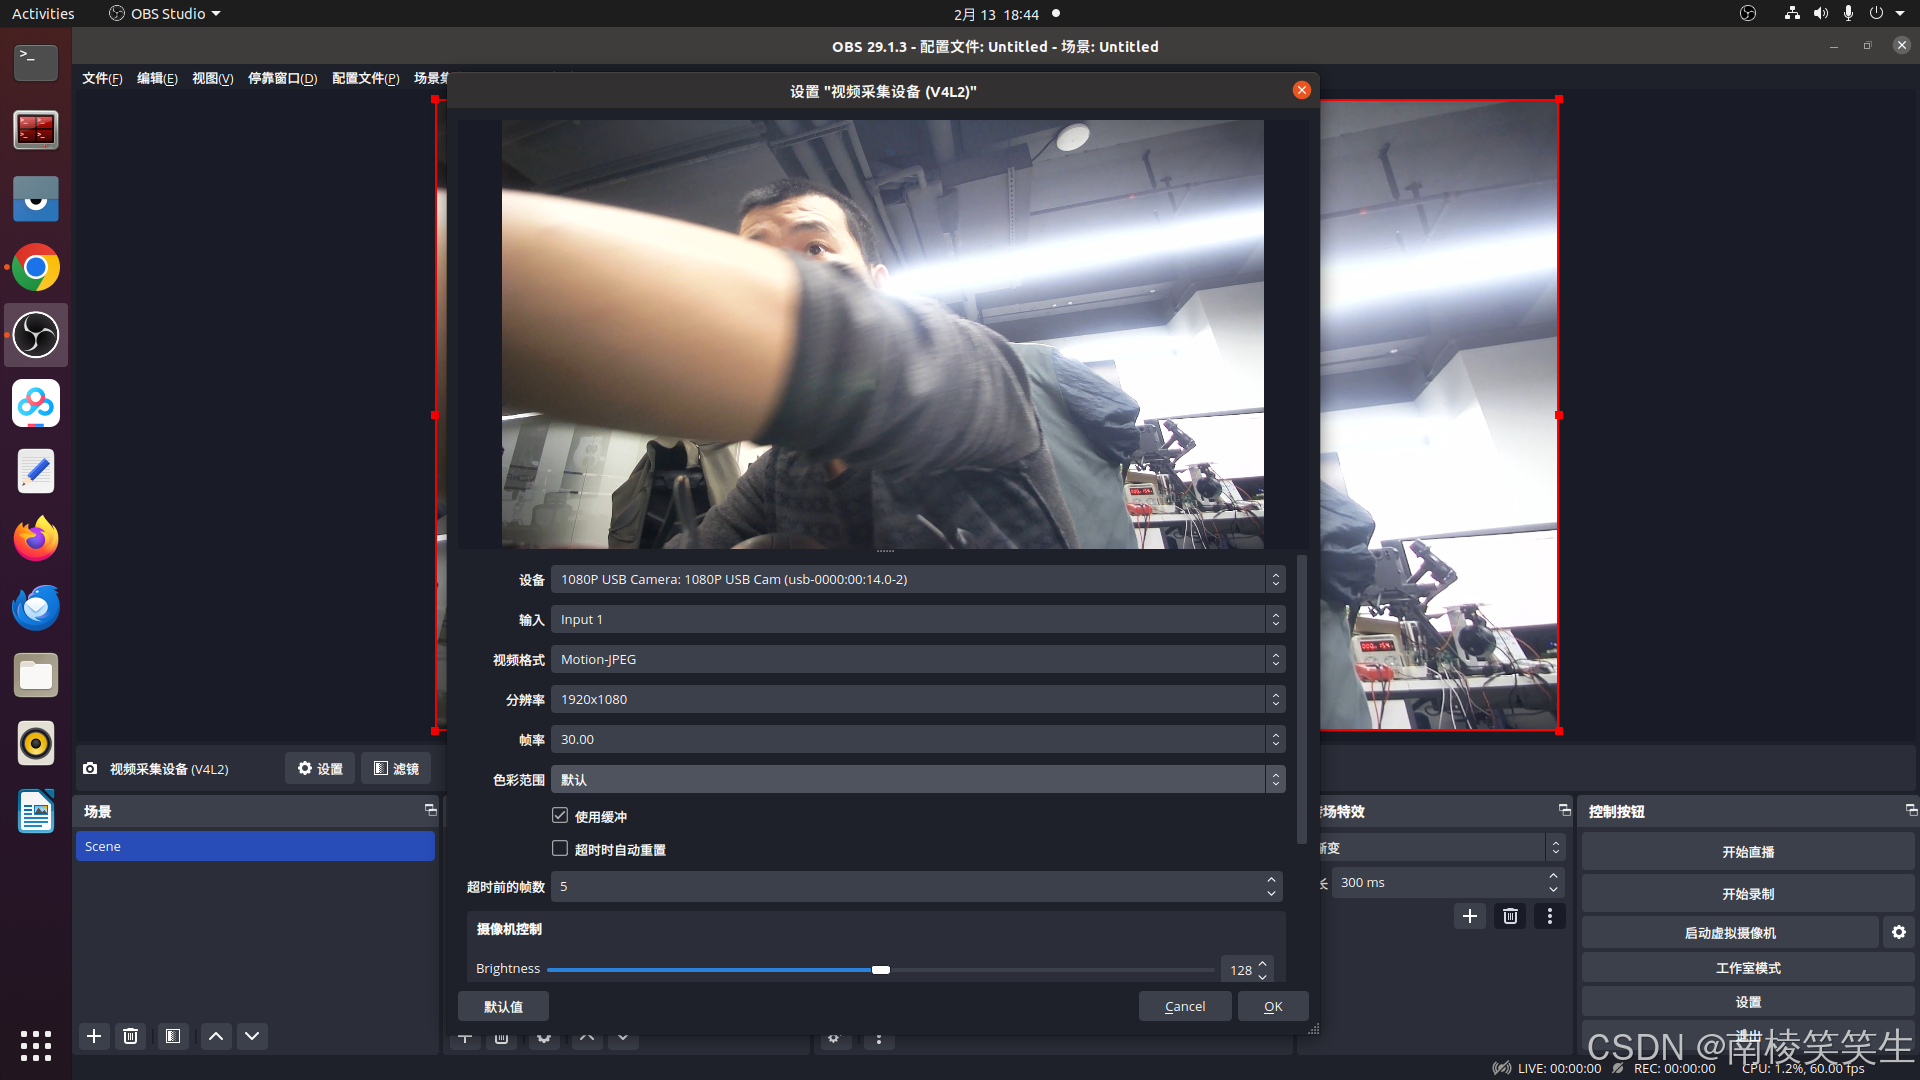This screenshot has width=1920, height=1080.
Task: Open OBS Studio from the Ubuntu dock
Action: pos(36,335)
